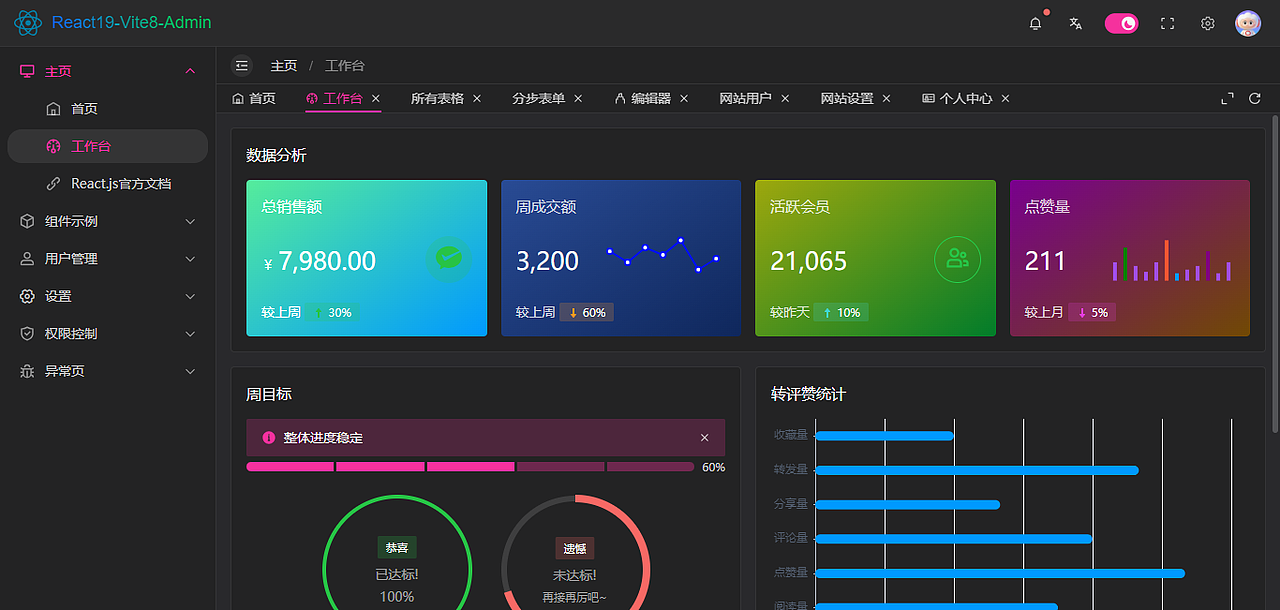
Task: Click the 5% decrease tag
Action: tap(1092, 313)
